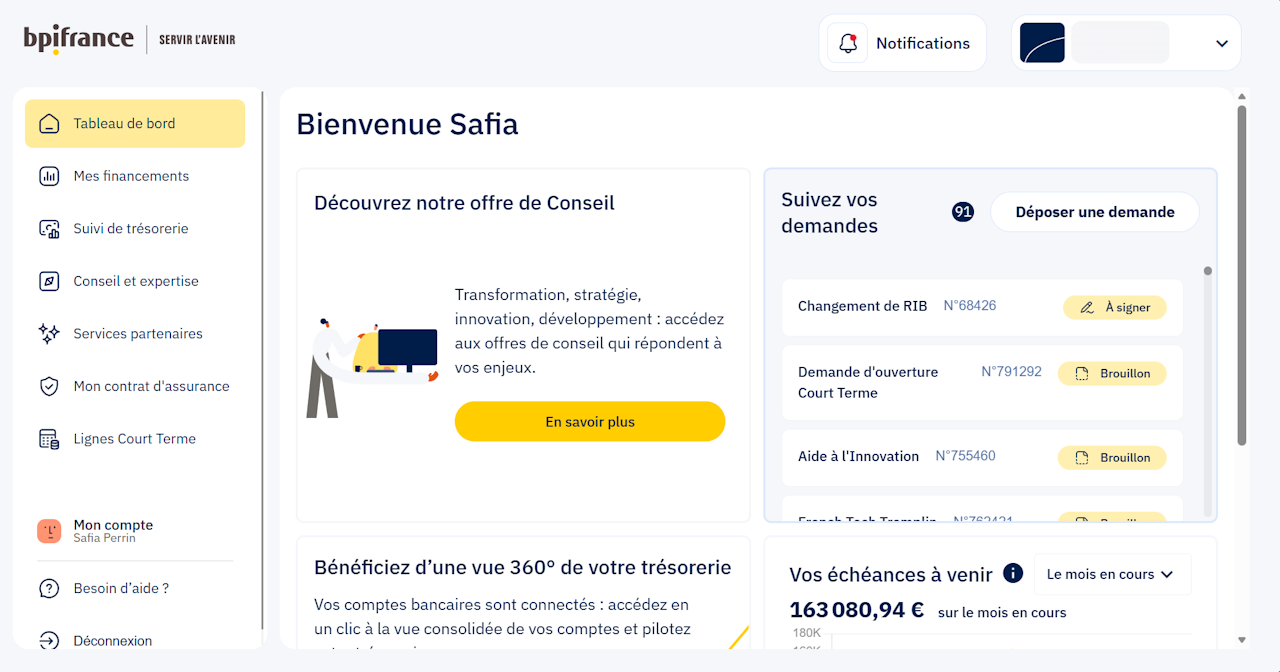Click the Mon contrat d'assurance shield icon
Image resolution: width=1280 pixels, height=672 pixels.
49,386
